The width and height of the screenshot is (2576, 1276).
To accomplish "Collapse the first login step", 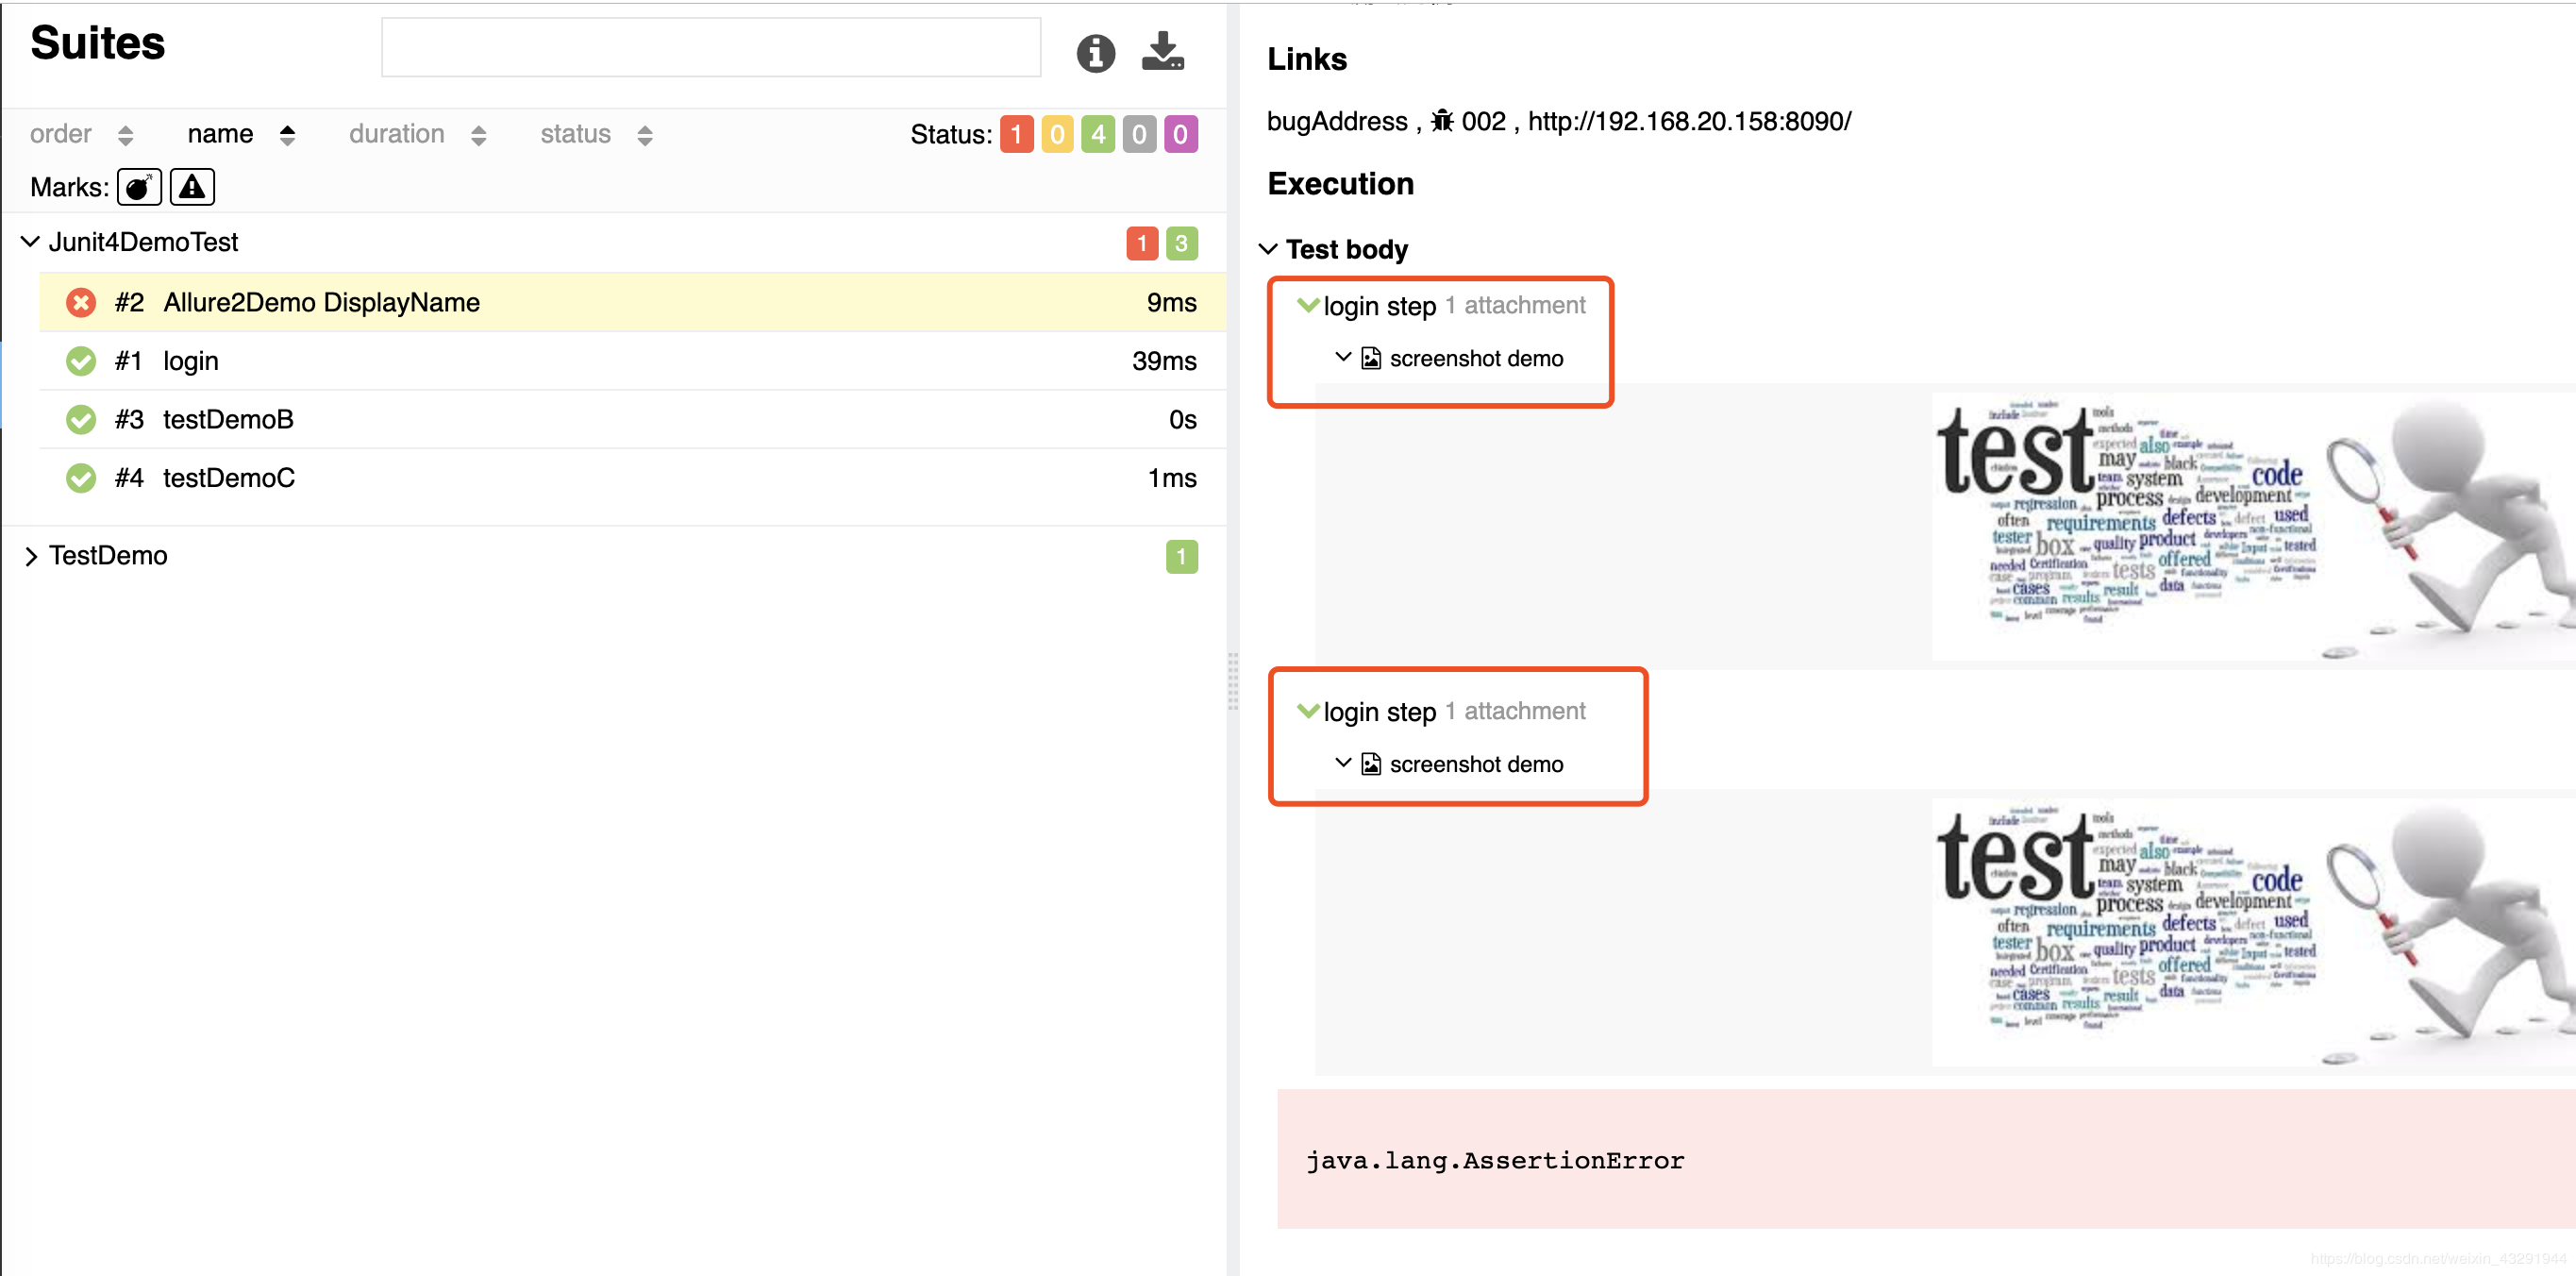I will (x=1308, y=306).
